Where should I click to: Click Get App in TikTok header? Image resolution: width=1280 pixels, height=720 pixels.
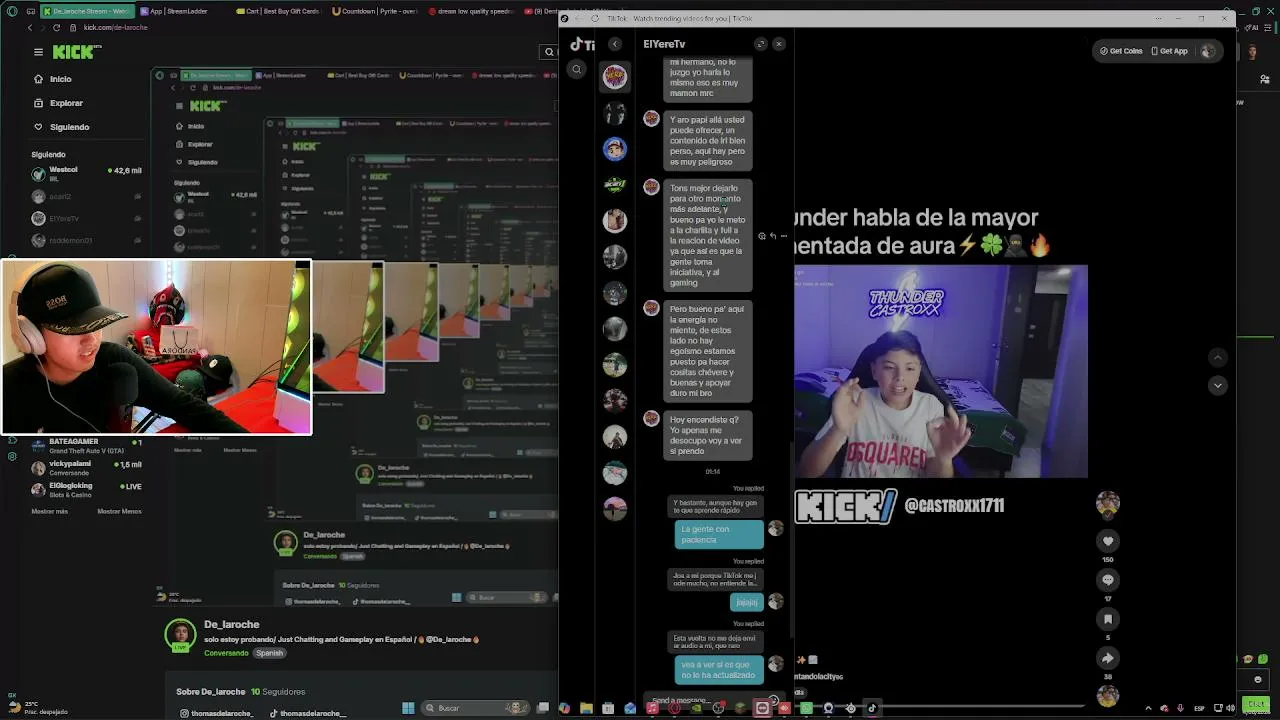pyautogui.click(x=1169, y=51)
